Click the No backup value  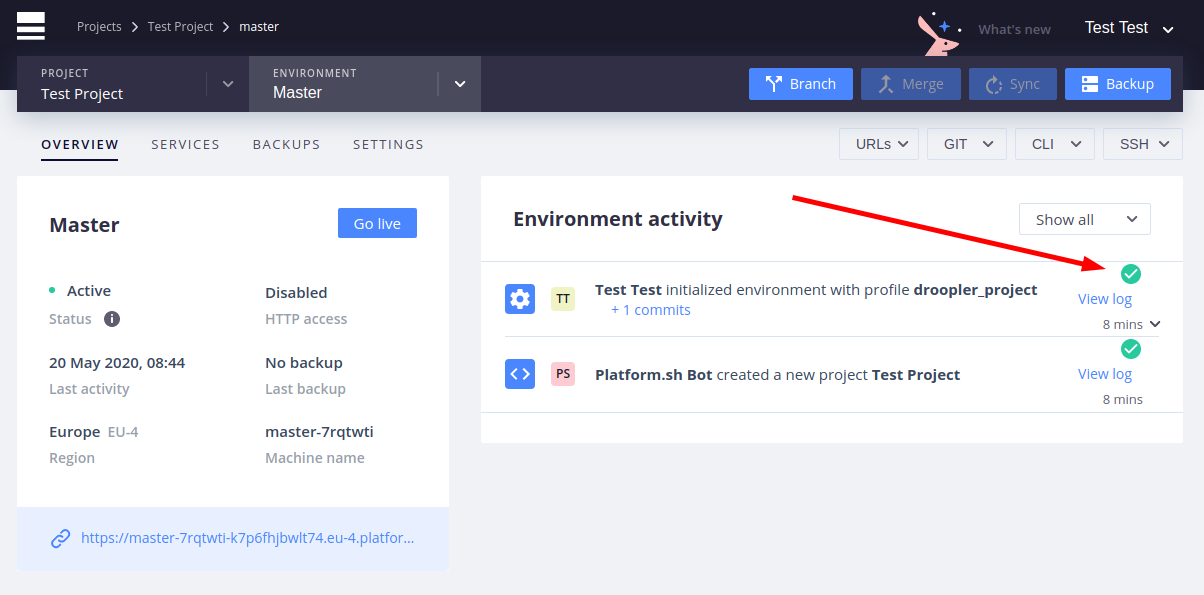pyautogui.click(x=304, y=363)
